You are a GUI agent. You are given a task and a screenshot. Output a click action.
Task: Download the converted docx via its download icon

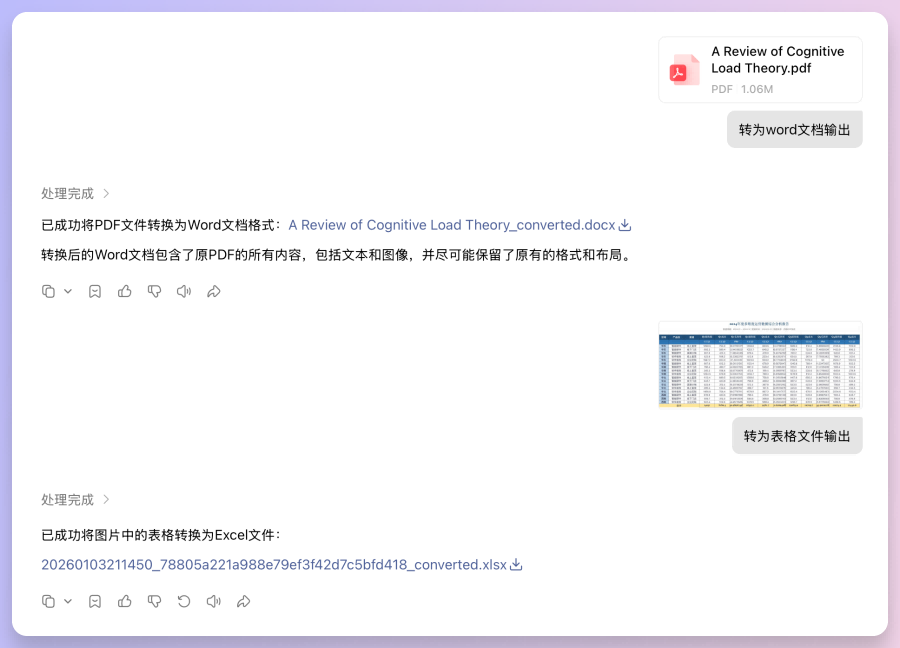(x=625, y=225)
